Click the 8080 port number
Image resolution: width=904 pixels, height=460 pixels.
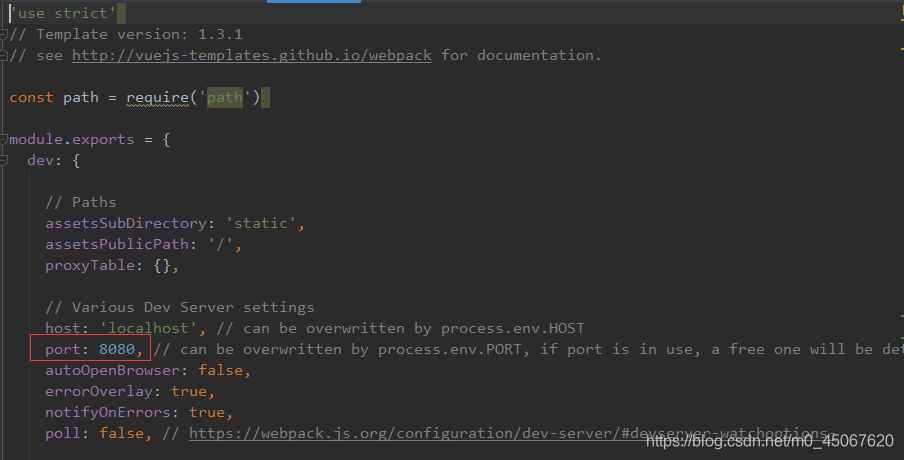(117, 349)
